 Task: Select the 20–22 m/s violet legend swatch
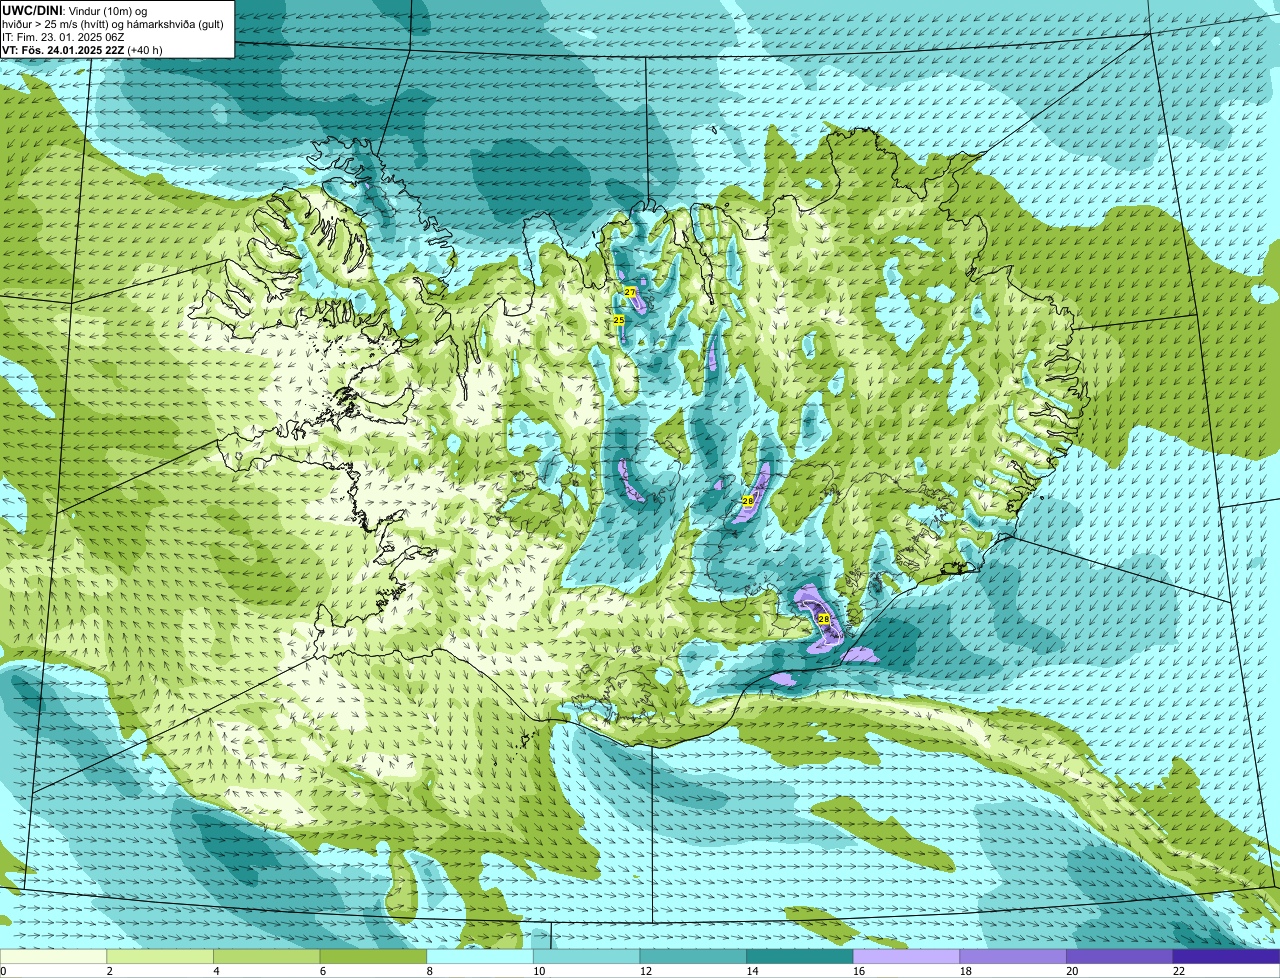pos(1120,956)
